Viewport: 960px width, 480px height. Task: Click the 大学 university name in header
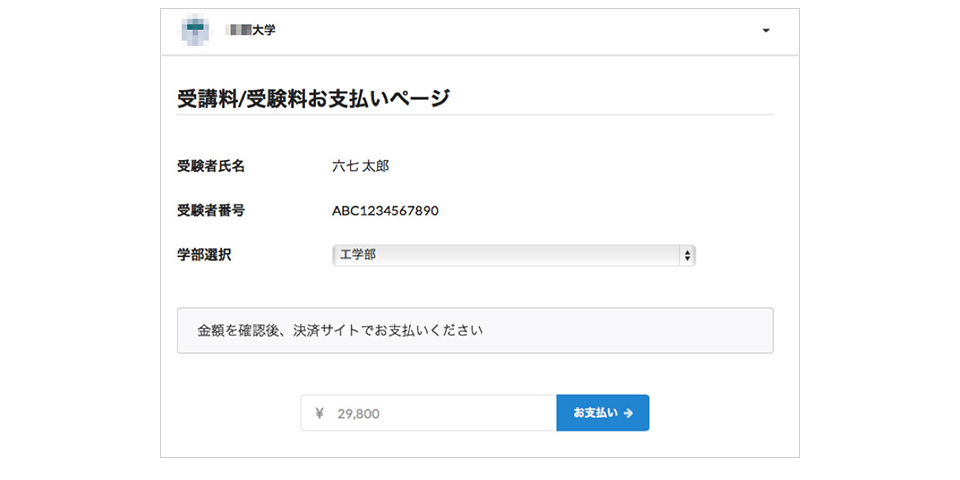(x=250, y=29)
